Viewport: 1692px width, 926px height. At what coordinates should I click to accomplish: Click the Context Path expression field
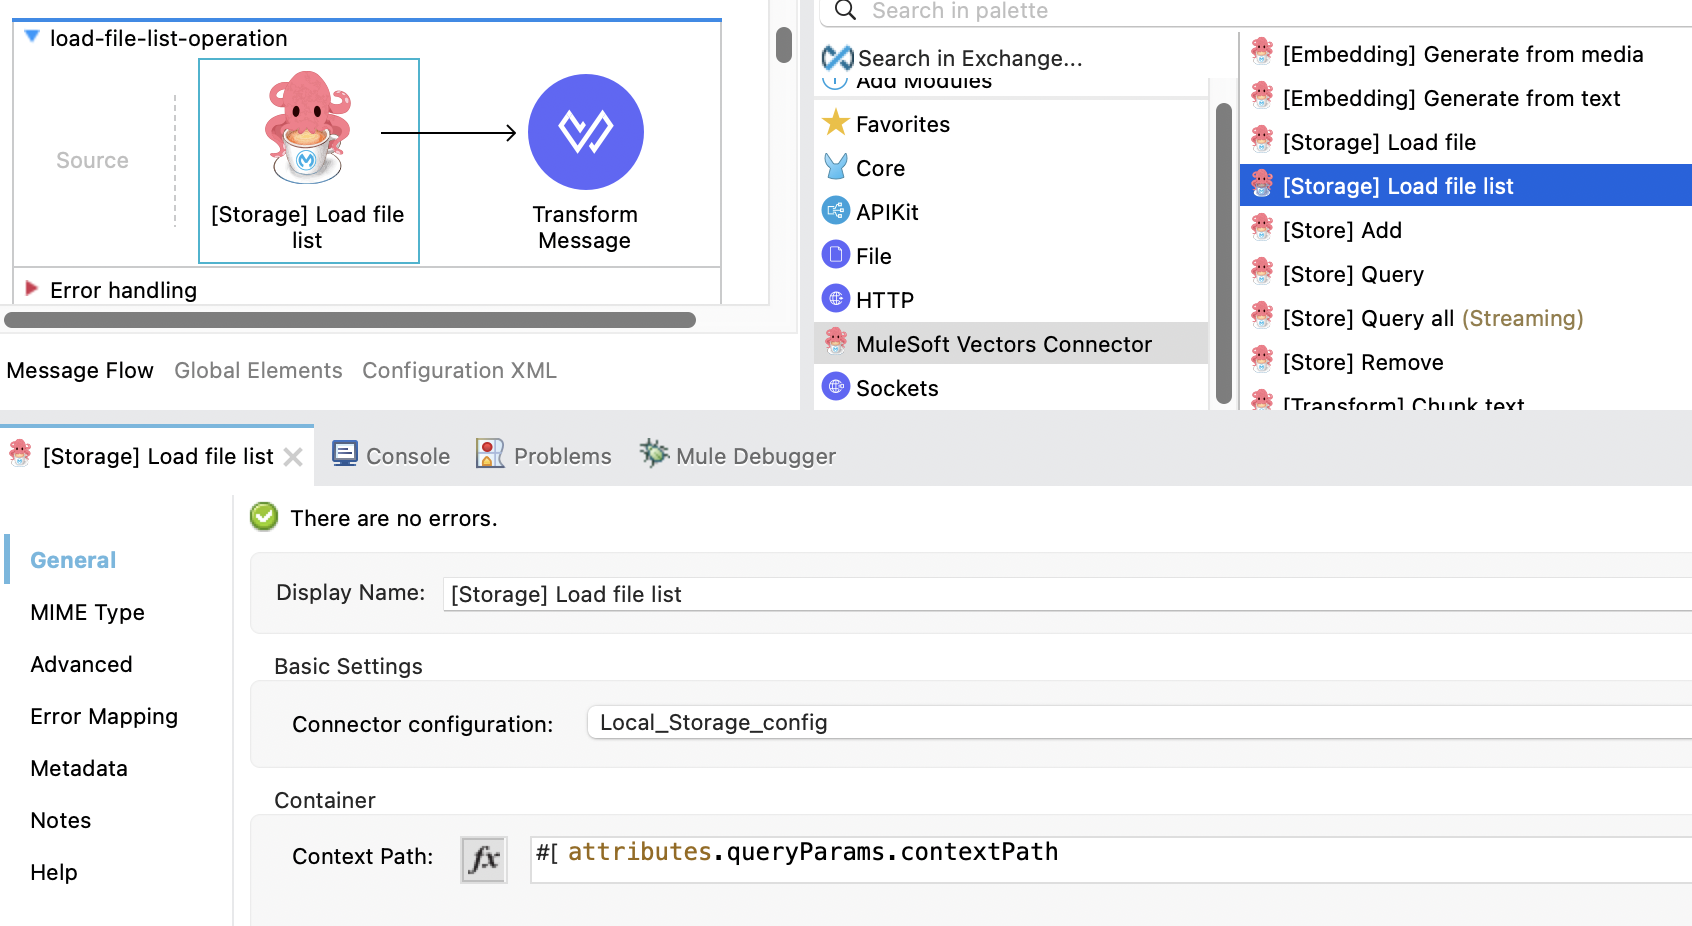[x=1111, y=859]
